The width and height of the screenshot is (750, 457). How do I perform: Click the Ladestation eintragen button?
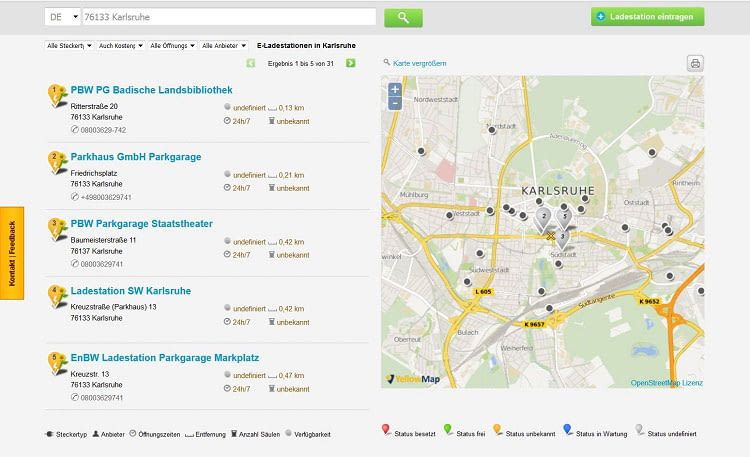click(647, 17)
